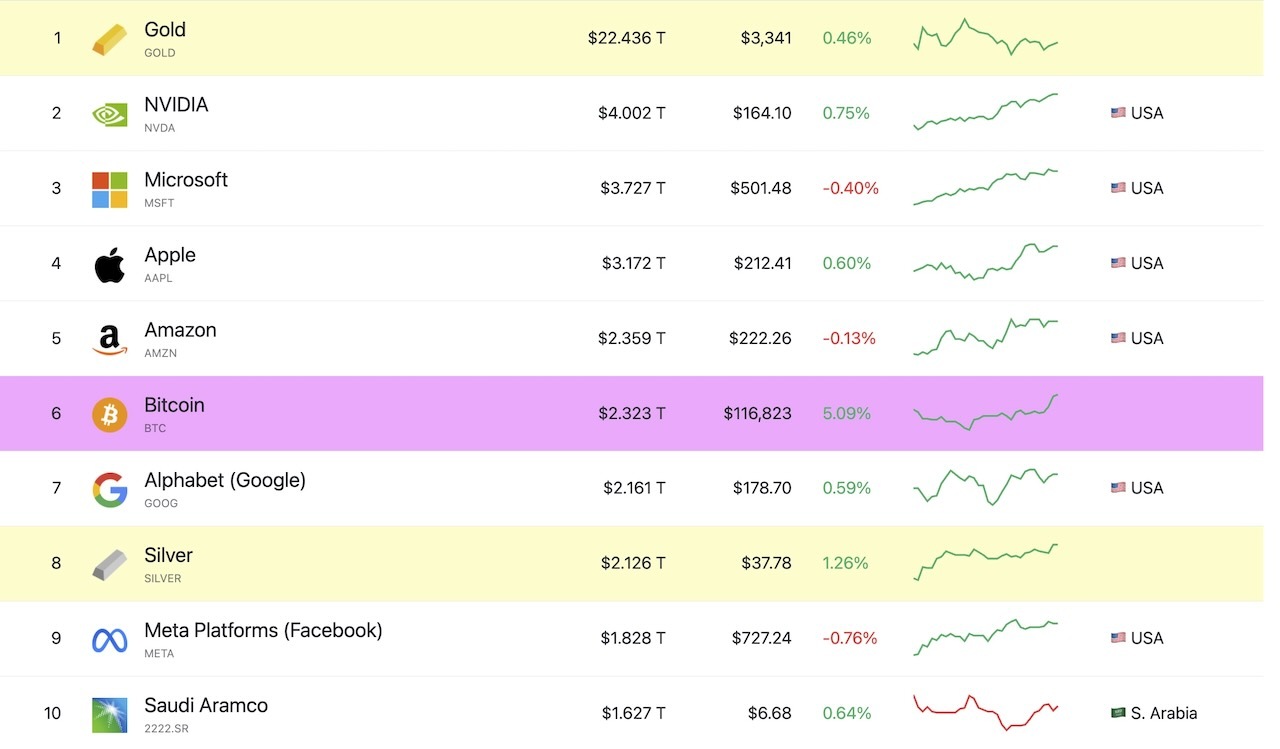Image resolution: width=1280 pixels, height=749 pixels.
Task: Click the S. Arabia country label
Action: 1164,713
